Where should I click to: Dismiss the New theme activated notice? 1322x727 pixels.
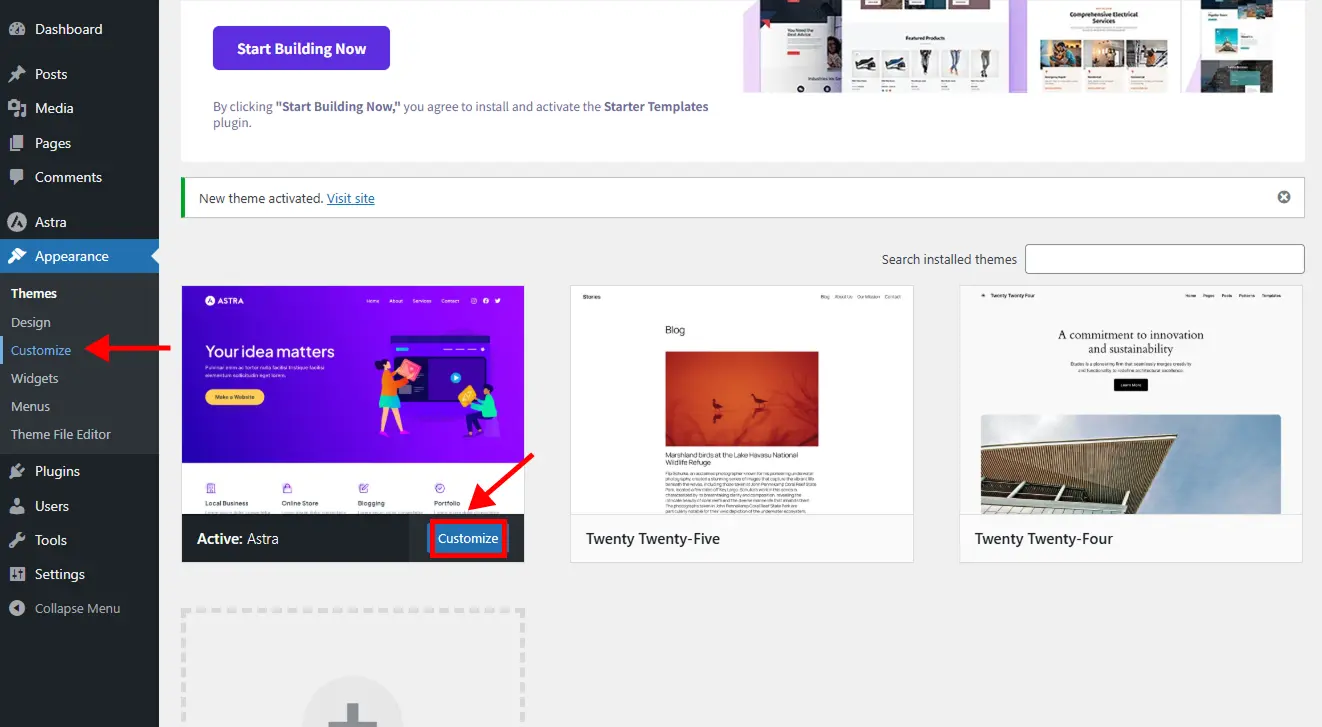click(1284, 197)
